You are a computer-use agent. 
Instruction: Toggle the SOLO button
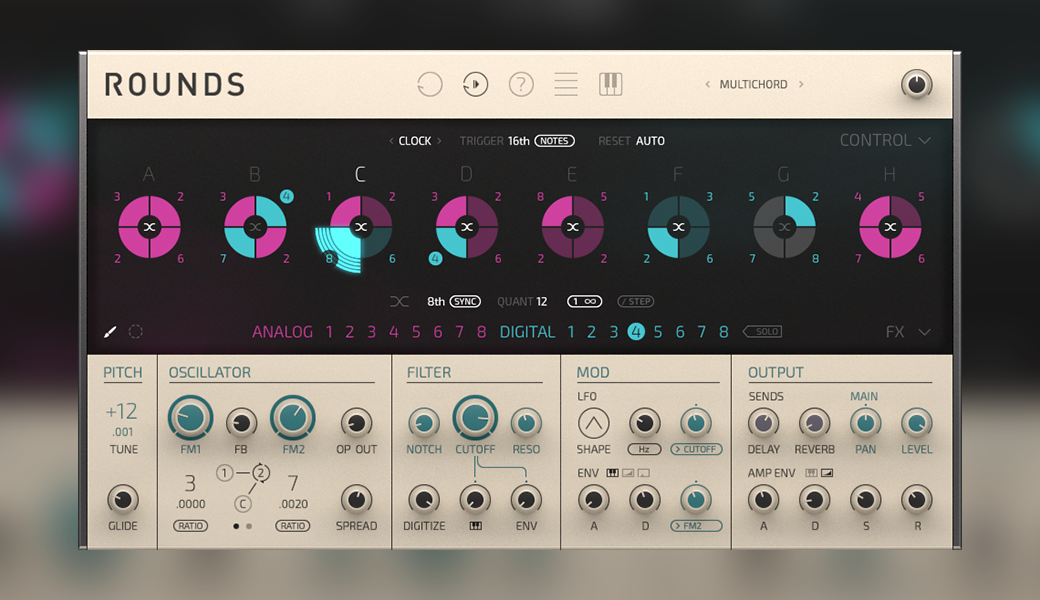point(763,331)
